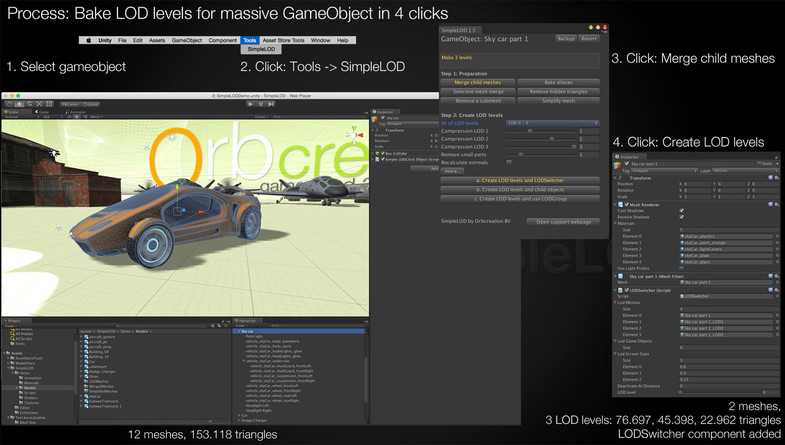
Task: Click the scene orientation gizmo
Action: tap(354, 135)
